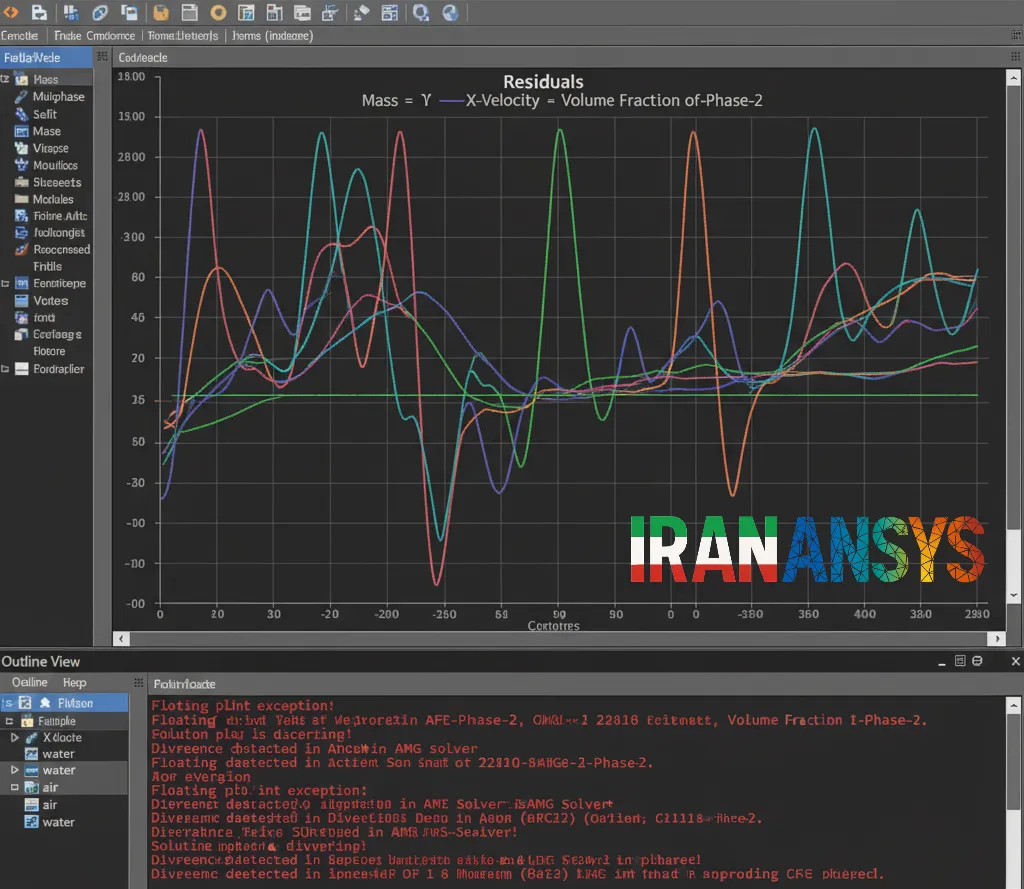Minimize the Outline View panel
The height and width of the screenshot is (889, 1024).
click(x=942, y=662)
